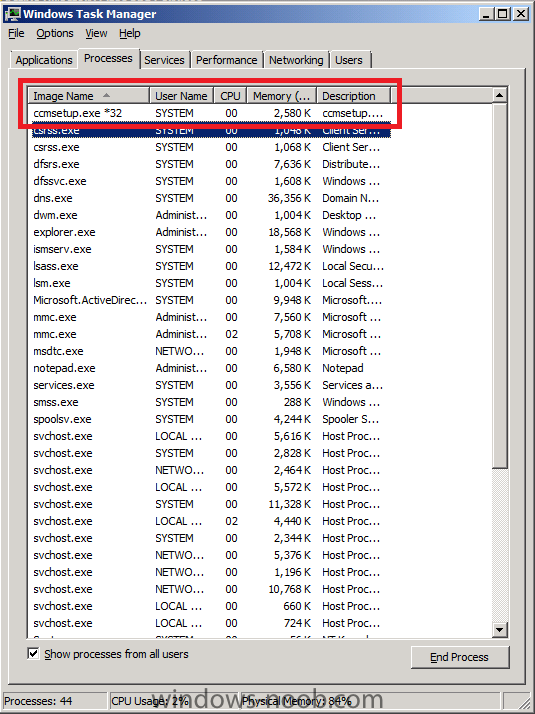Click the Notepad description cell

(x=343, y=368)
